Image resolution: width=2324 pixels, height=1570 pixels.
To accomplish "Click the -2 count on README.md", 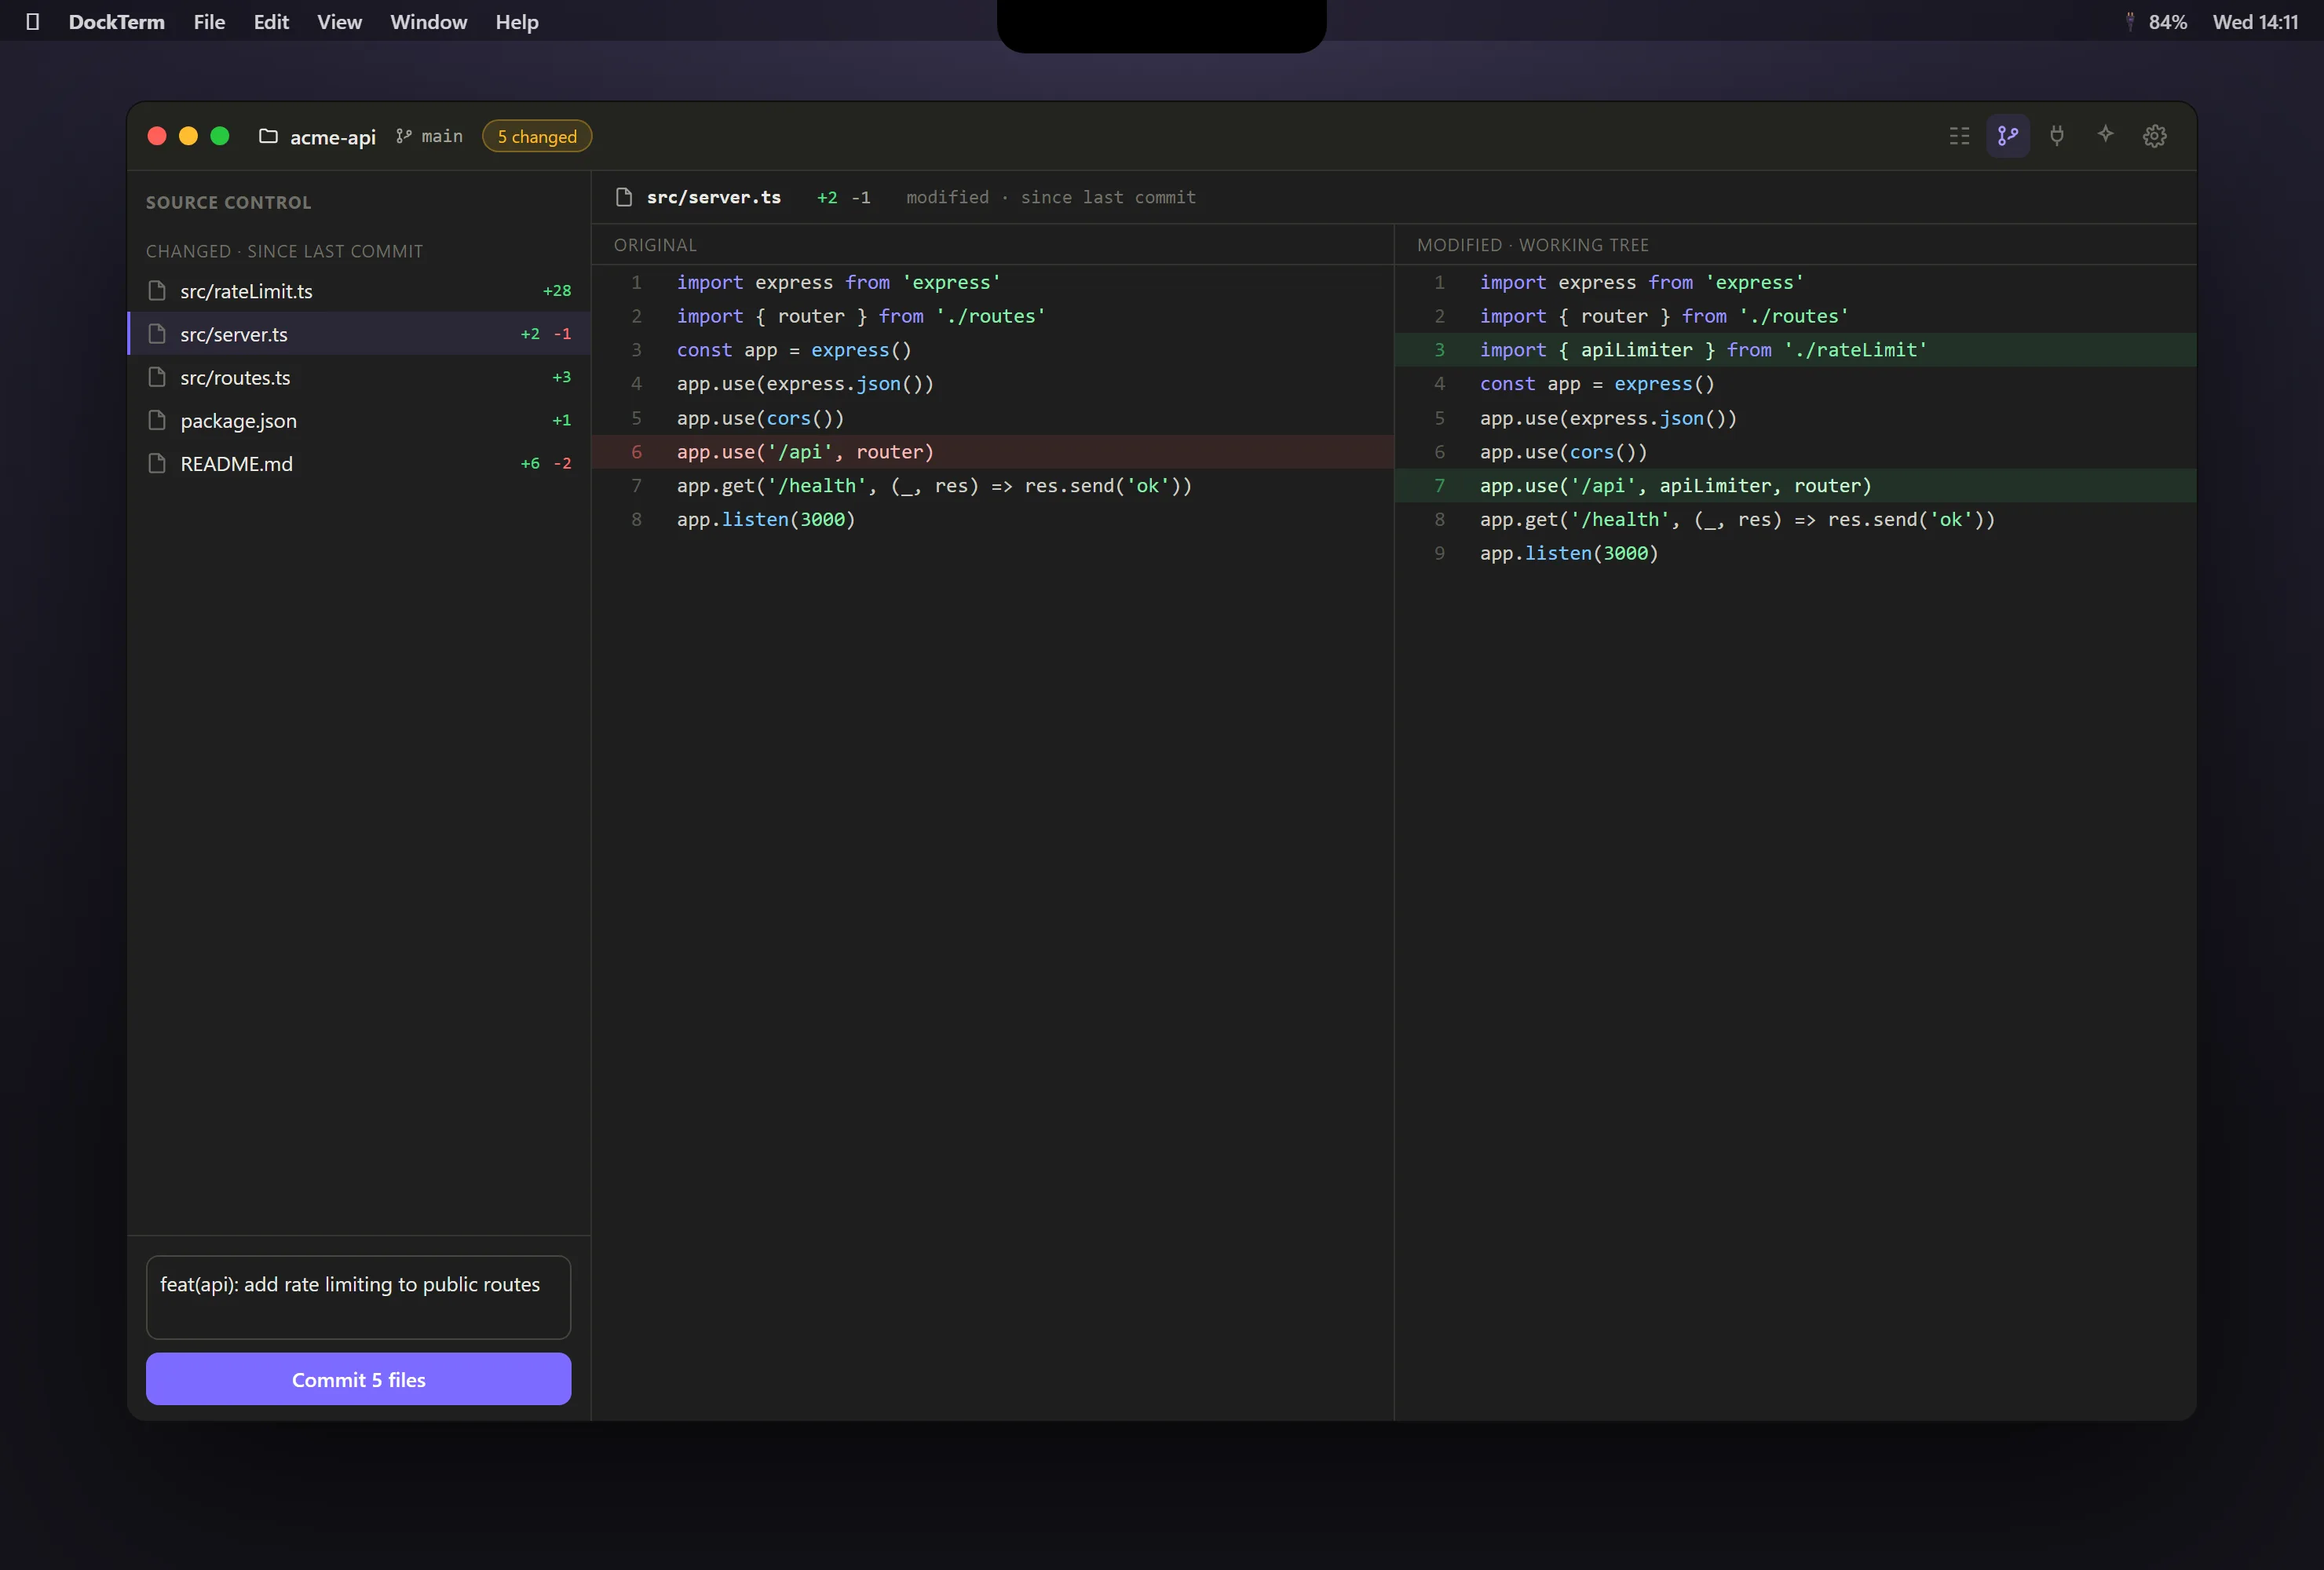I will click(563, 463).
